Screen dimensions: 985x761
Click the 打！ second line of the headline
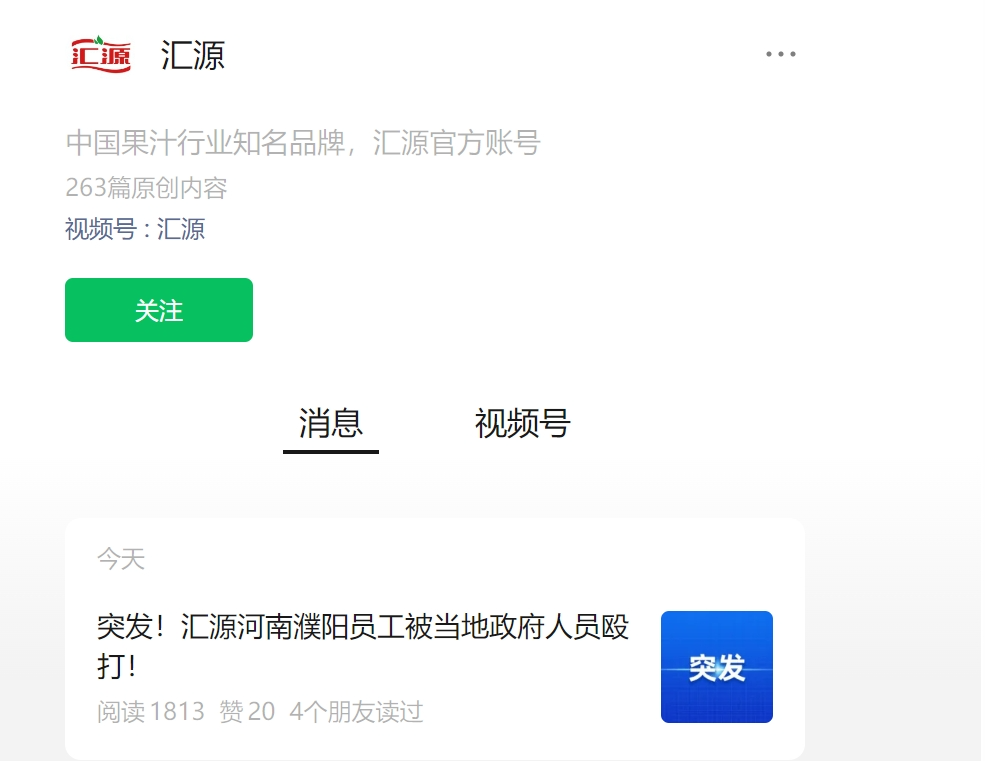click(117, 665)
